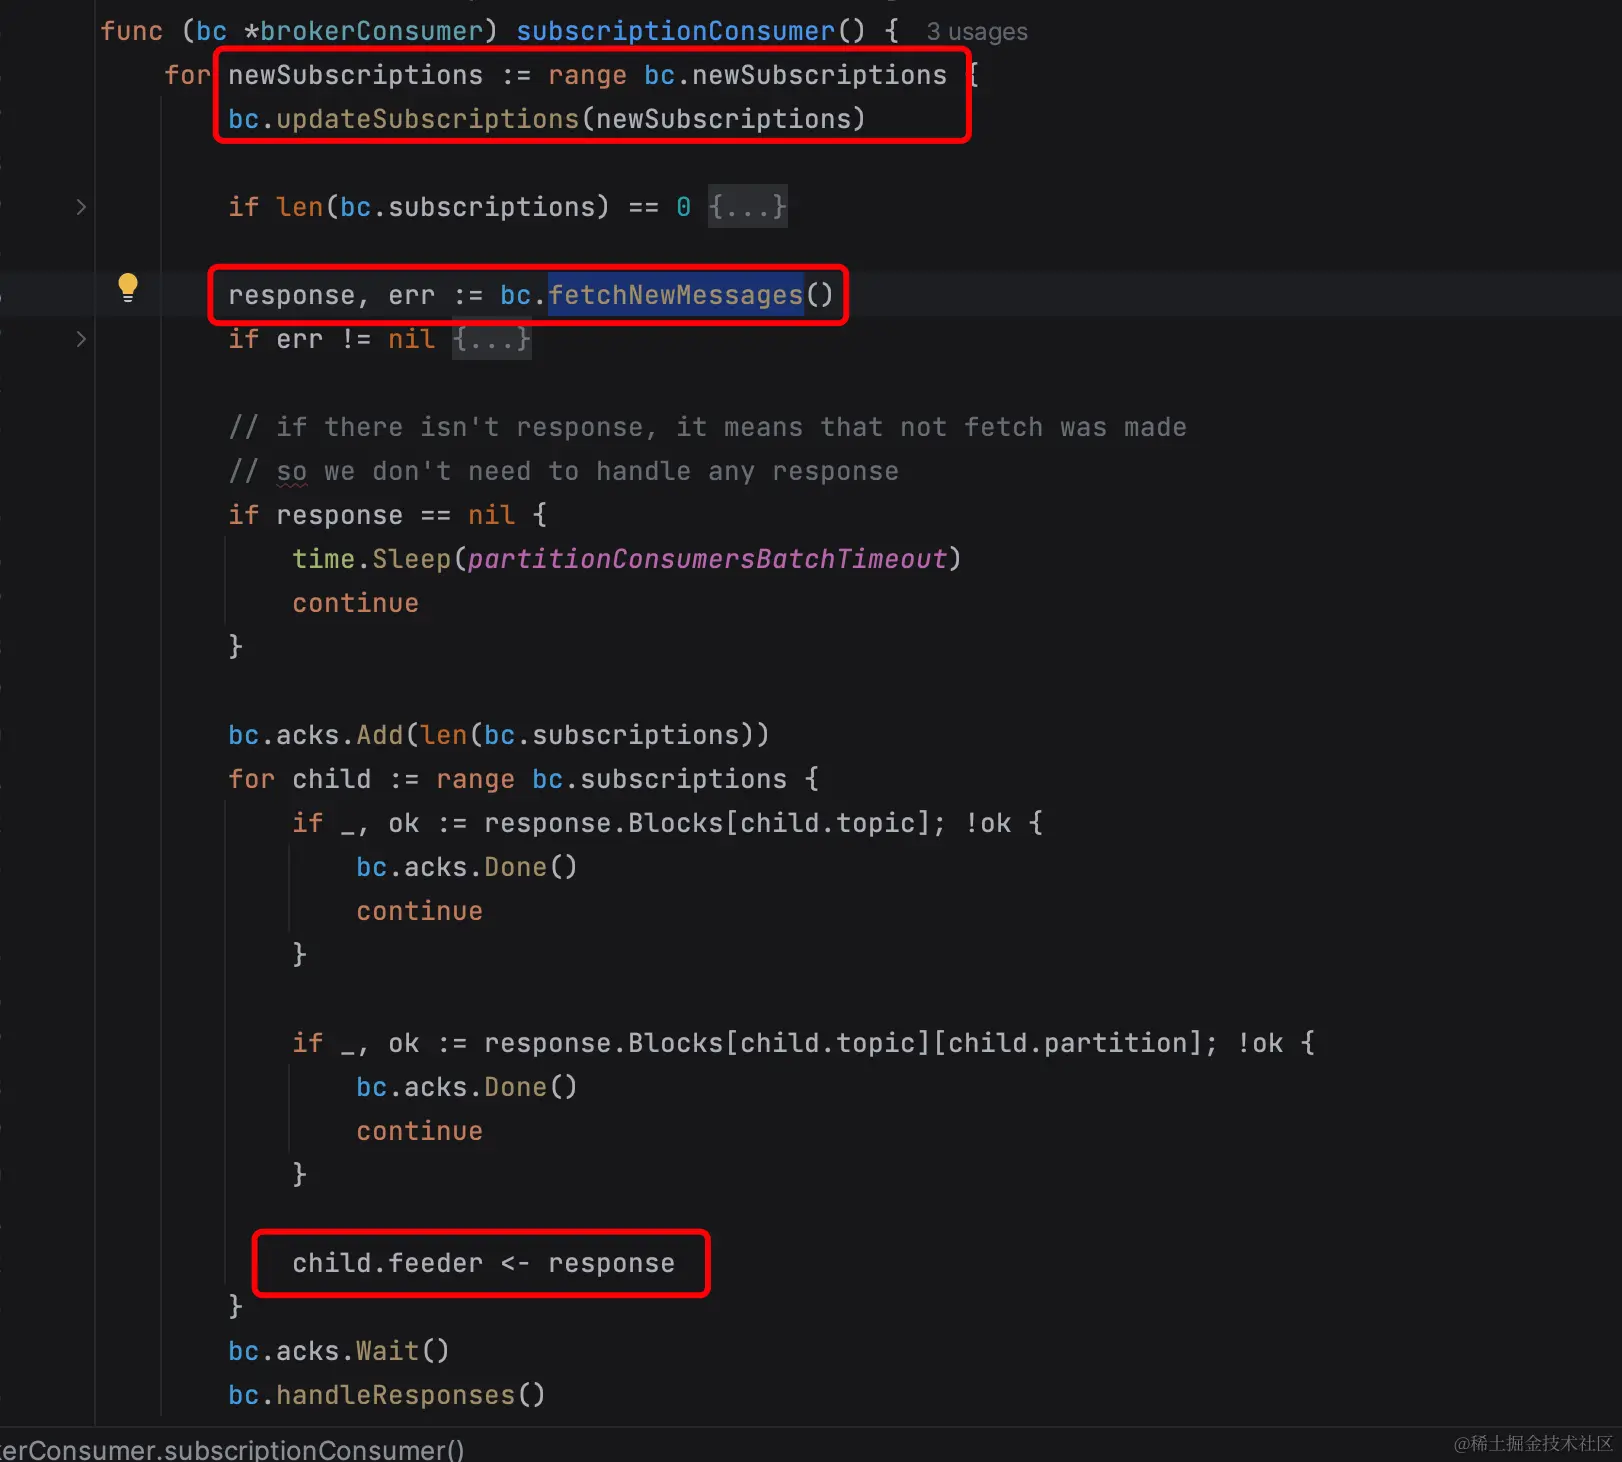Screen dimensions: 1622x1462
Task: Expand the folded 'if err != nil' gutter arrow
Action: pos(81,339)
